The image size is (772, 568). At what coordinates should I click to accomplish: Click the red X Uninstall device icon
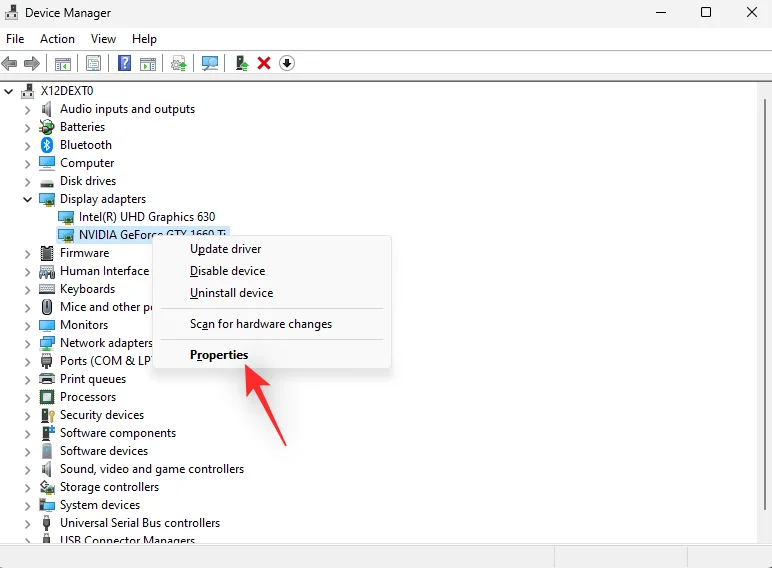pos(264,63)
